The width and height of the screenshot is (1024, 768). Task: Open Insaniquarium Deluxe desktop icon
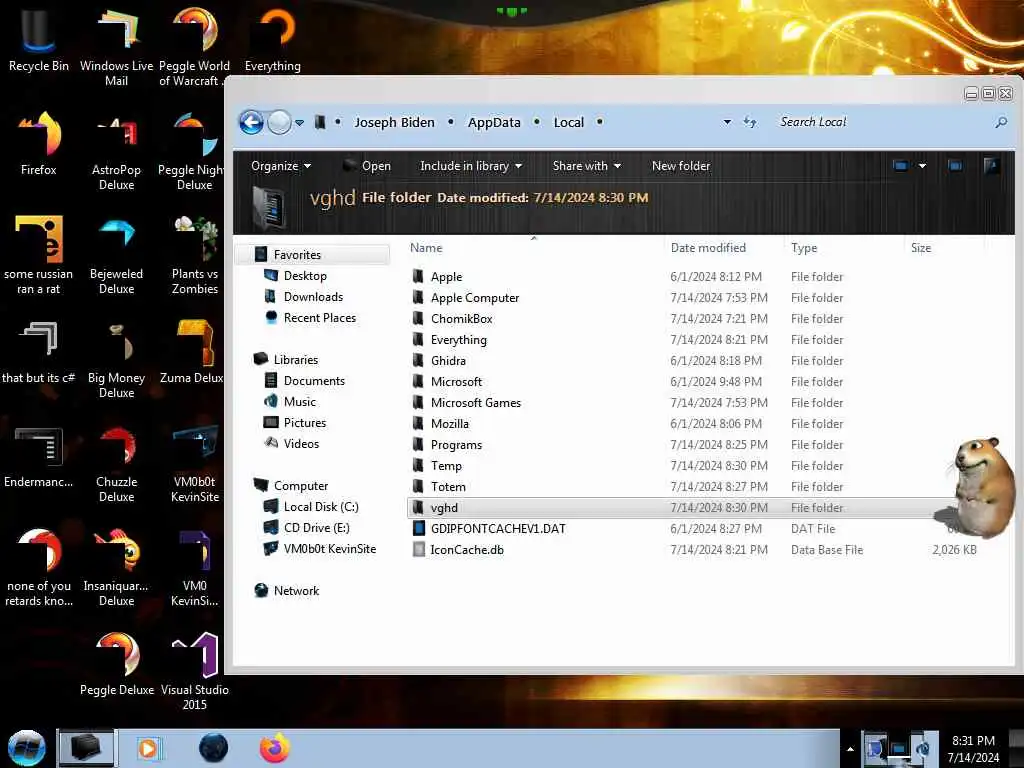(x=116, y=567)
